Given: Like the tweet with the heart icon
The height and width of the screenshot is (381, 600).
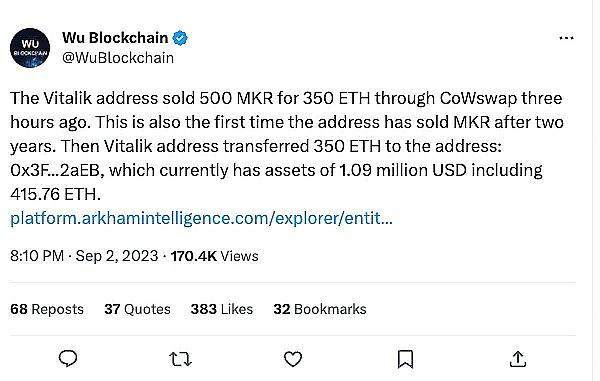Looking at the screenshot, I should 293,359.
